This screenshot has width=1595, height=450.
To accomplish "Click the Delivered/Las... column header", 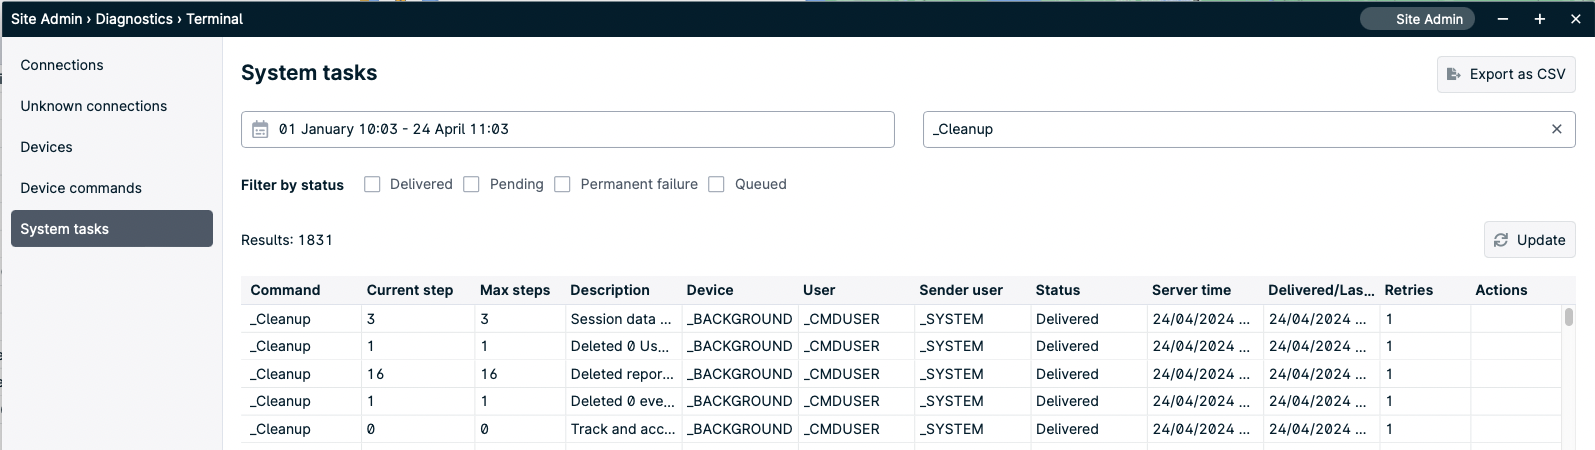I will pos(1321,290).
